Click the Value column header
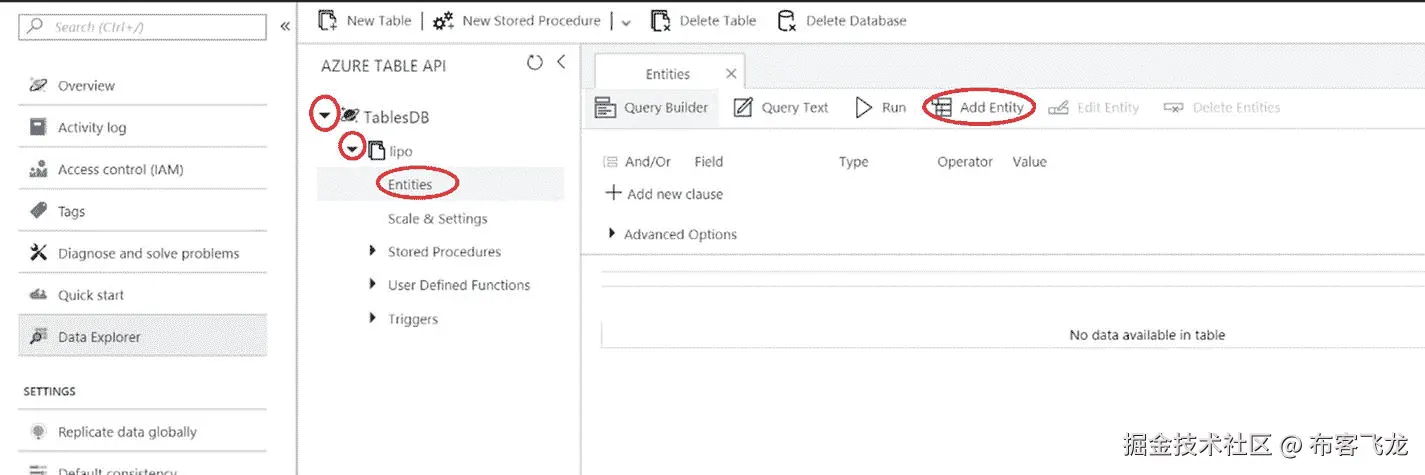The width and height of the screenshot is (1425, 475). pos(1029,162)
